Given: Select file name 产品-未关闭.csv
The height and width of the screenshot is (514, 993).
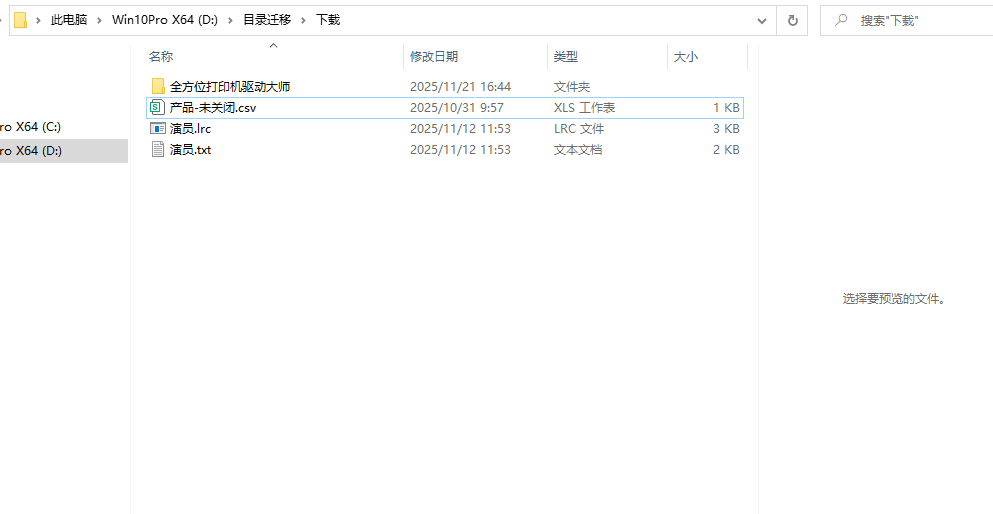Looking at the screenshot, I should 213,108.
